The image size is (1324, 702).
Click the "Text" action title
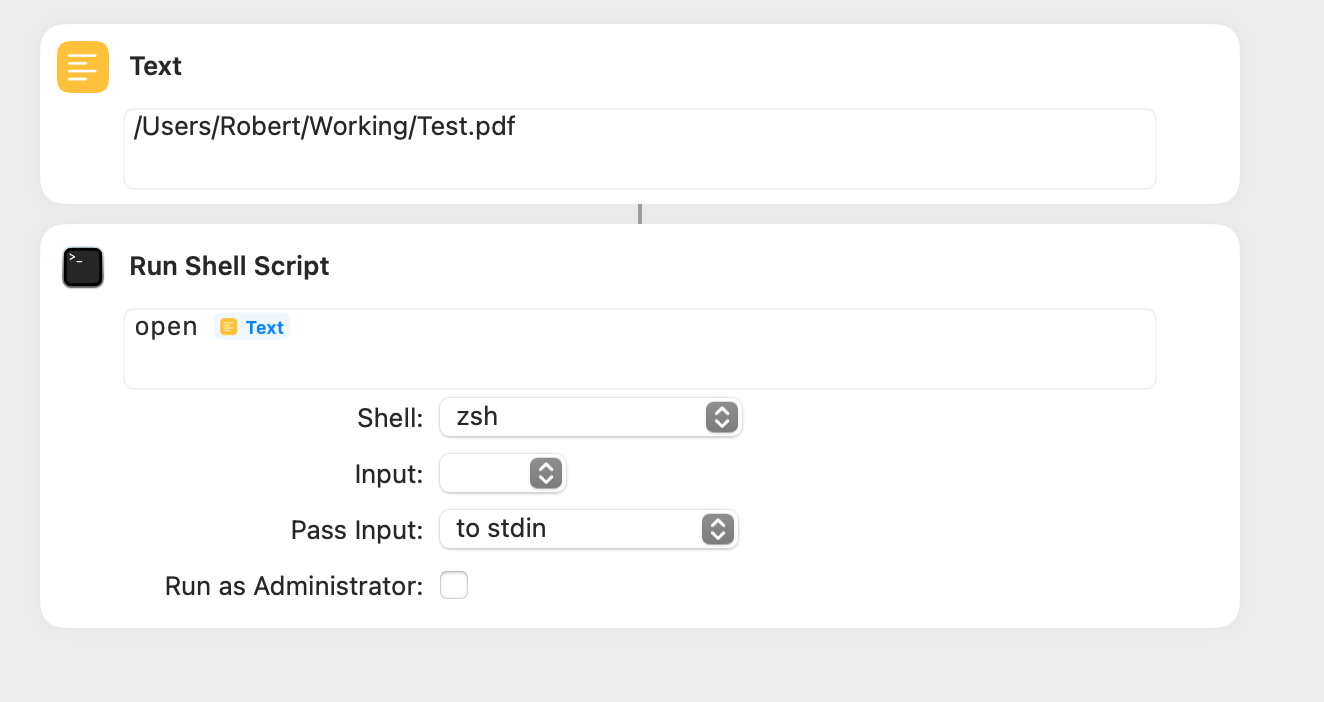click(x=155, y=67)
